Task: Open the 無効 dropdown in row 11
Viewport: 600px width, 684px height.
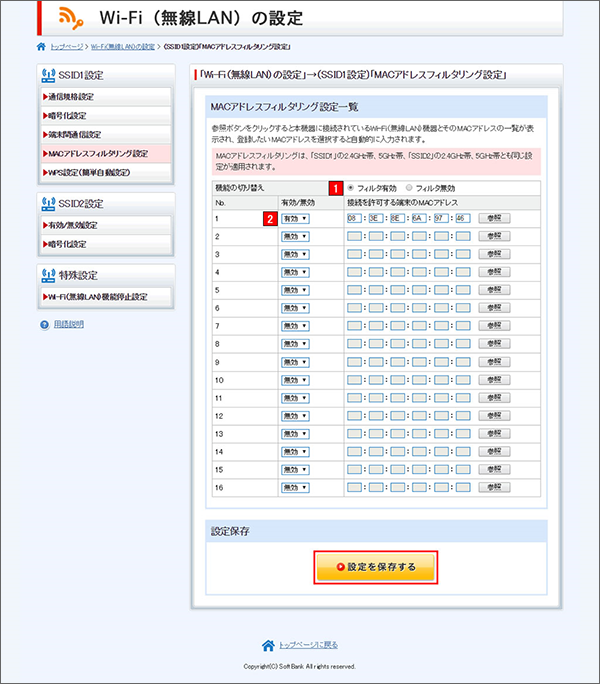Action: (295, 398)
